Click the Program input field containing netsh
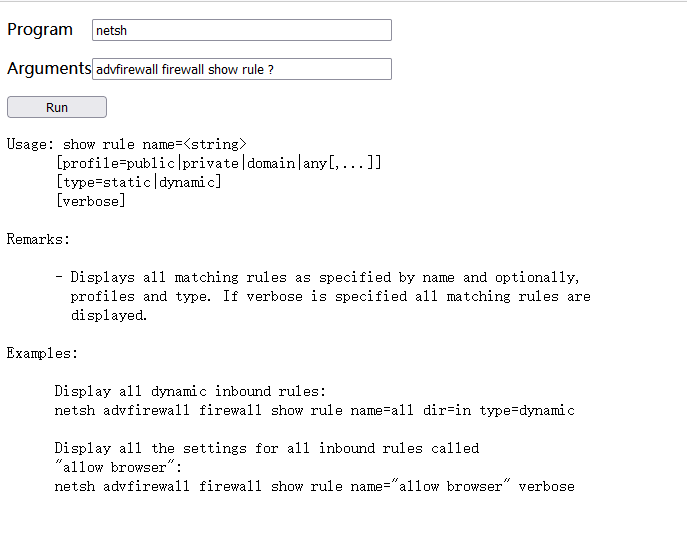687x547 pixels. click(240, 30)
